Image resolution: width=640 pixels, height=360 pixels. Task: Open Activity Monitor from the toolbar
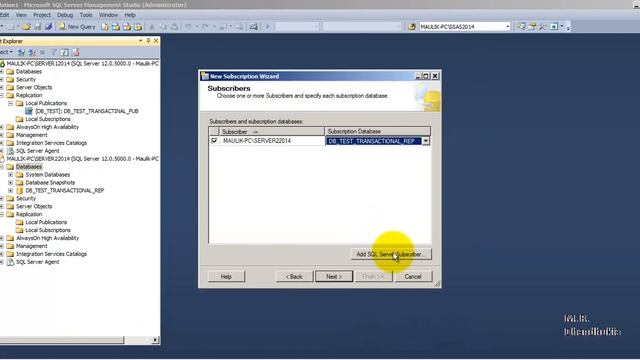[x=254, y=27]
